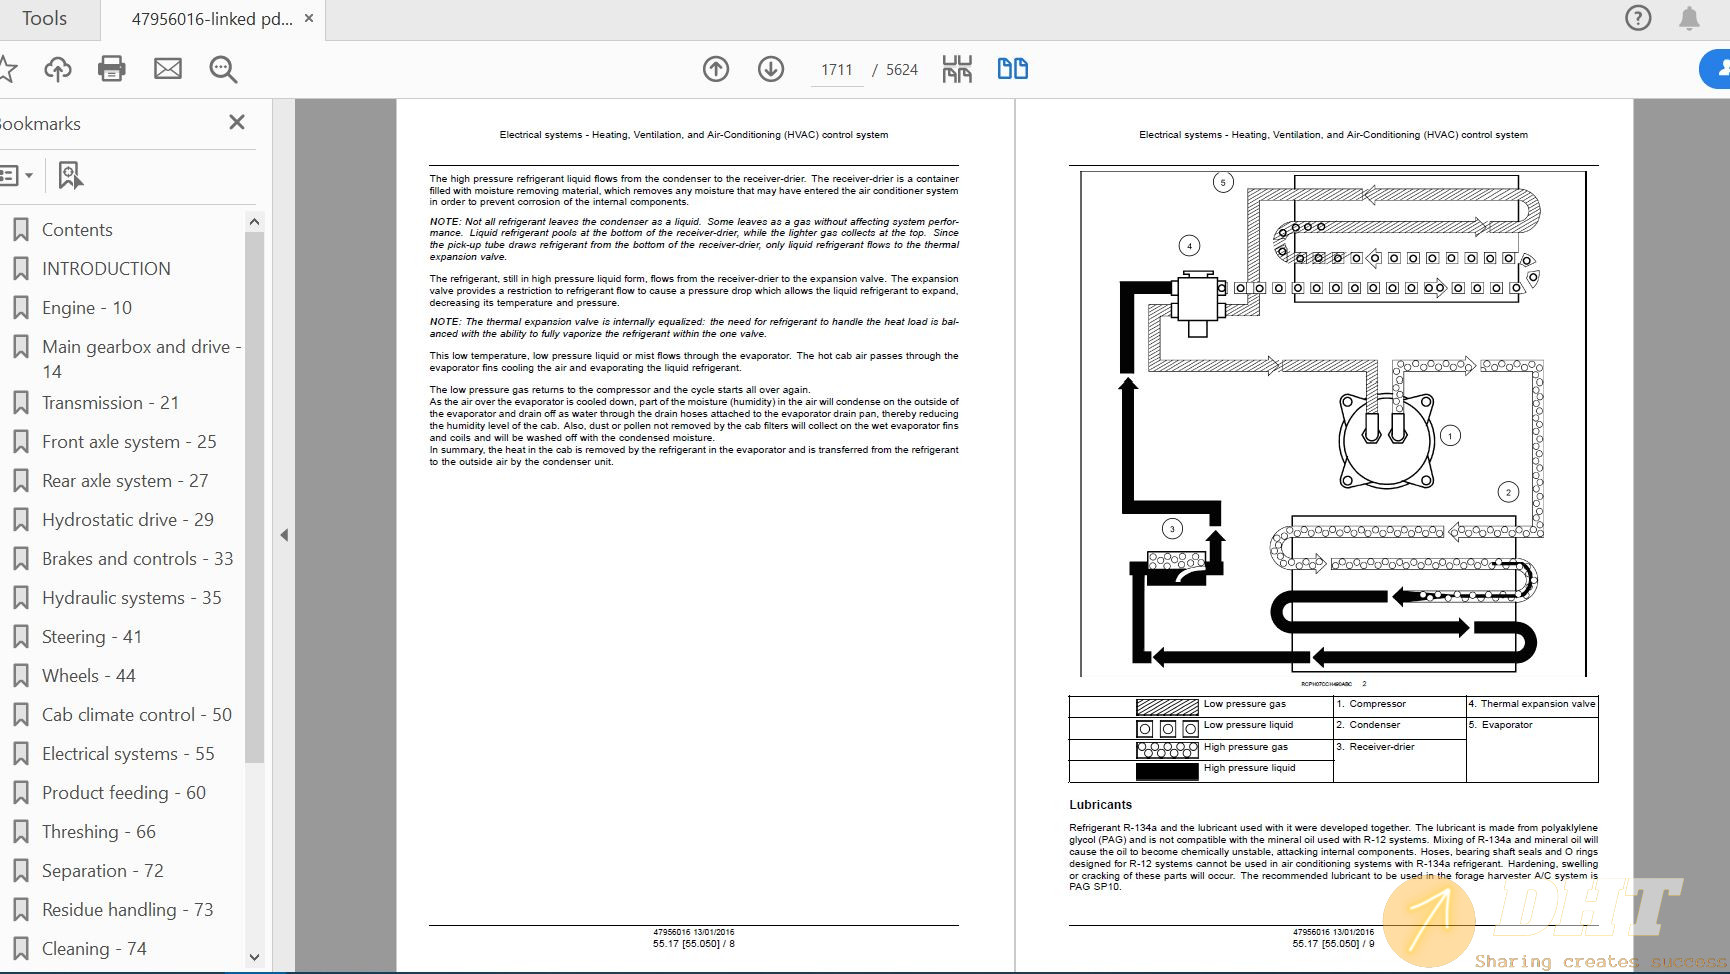Switch to the Tools tab
Image resolution: width=1730 pixels, height=974 pixels.
(x=45, y=18)
